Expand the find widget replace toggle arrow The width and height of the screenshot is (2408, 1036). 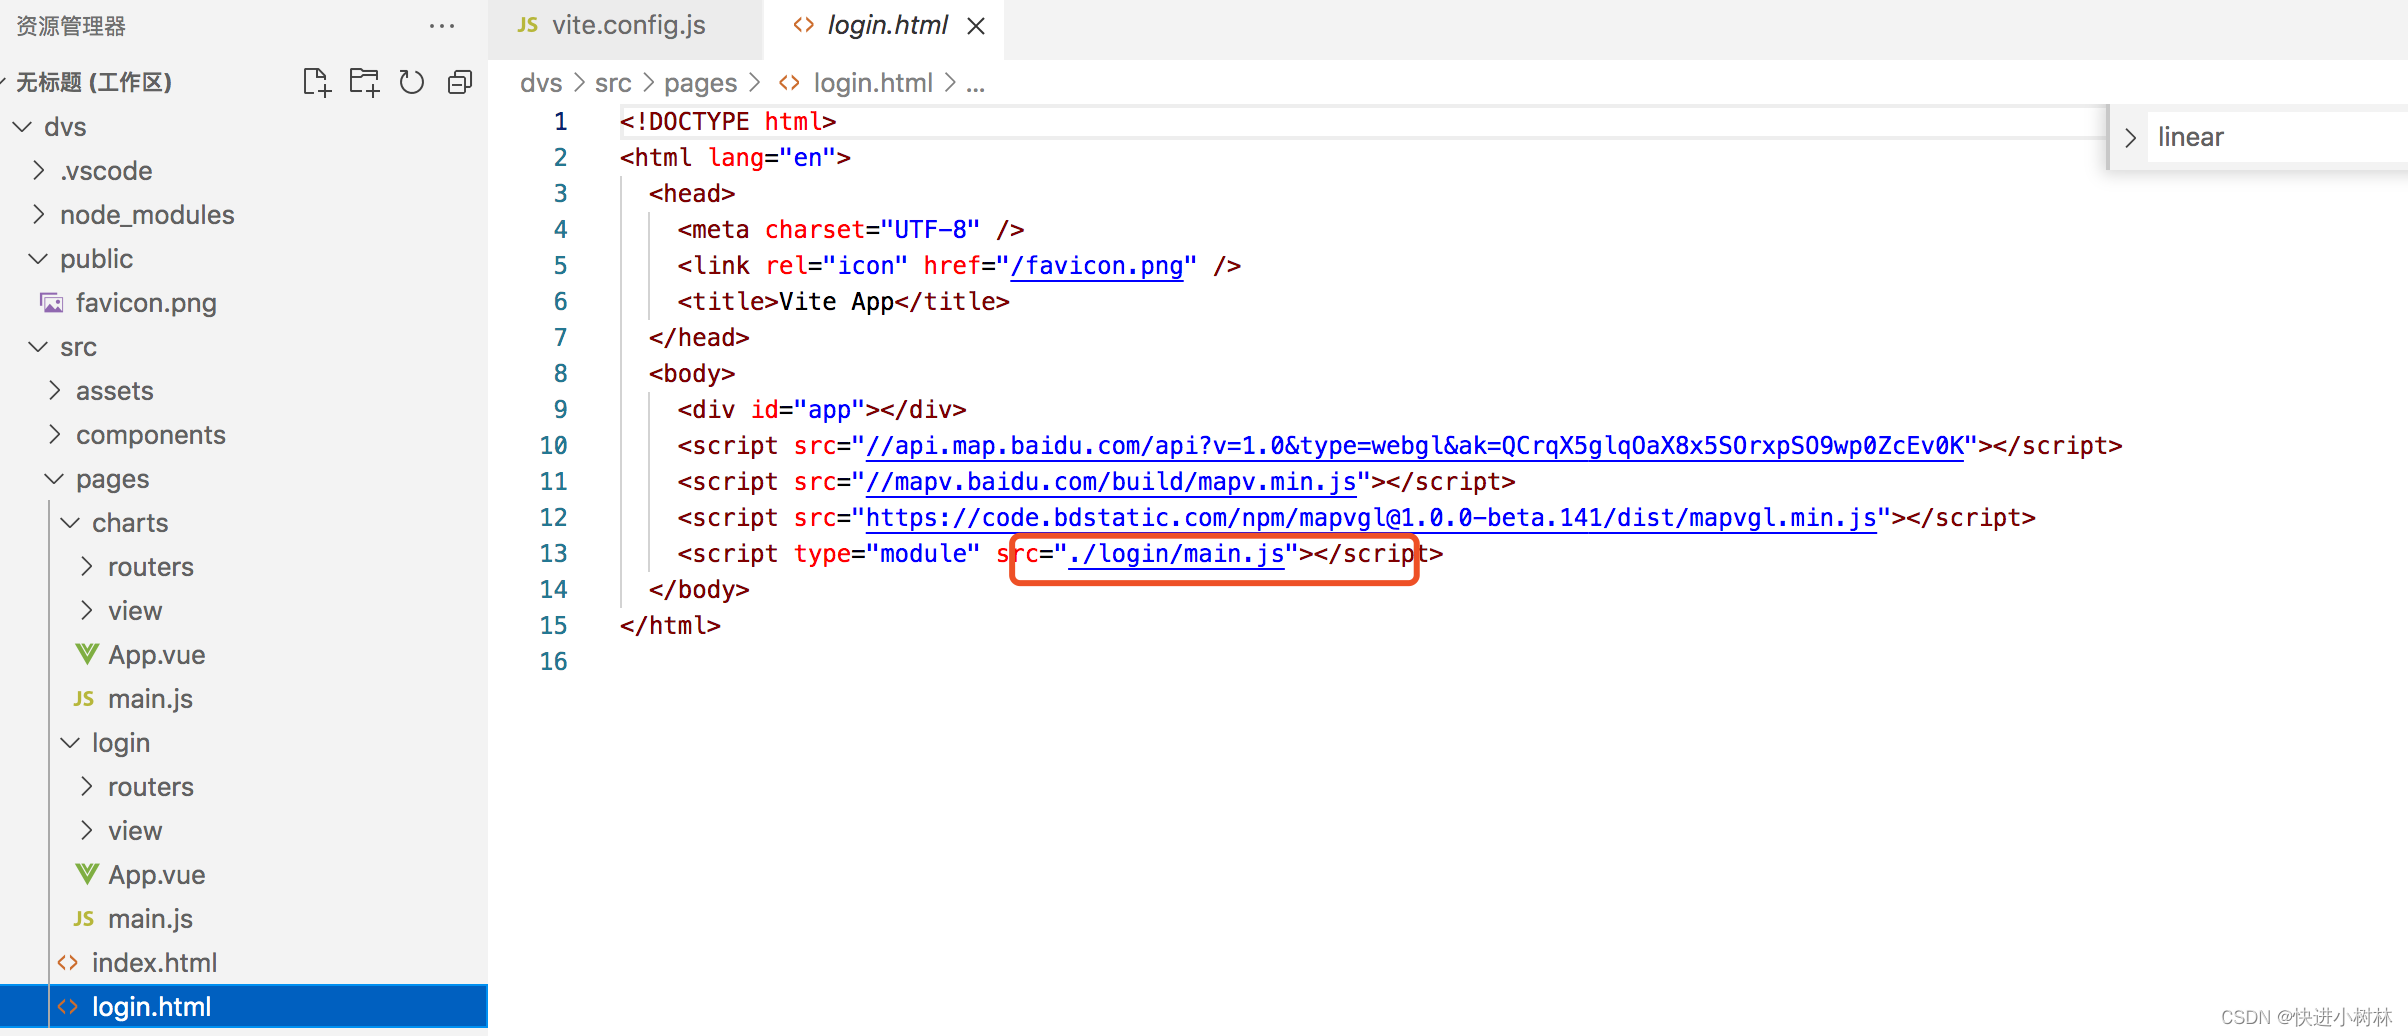coord(2130,137)
